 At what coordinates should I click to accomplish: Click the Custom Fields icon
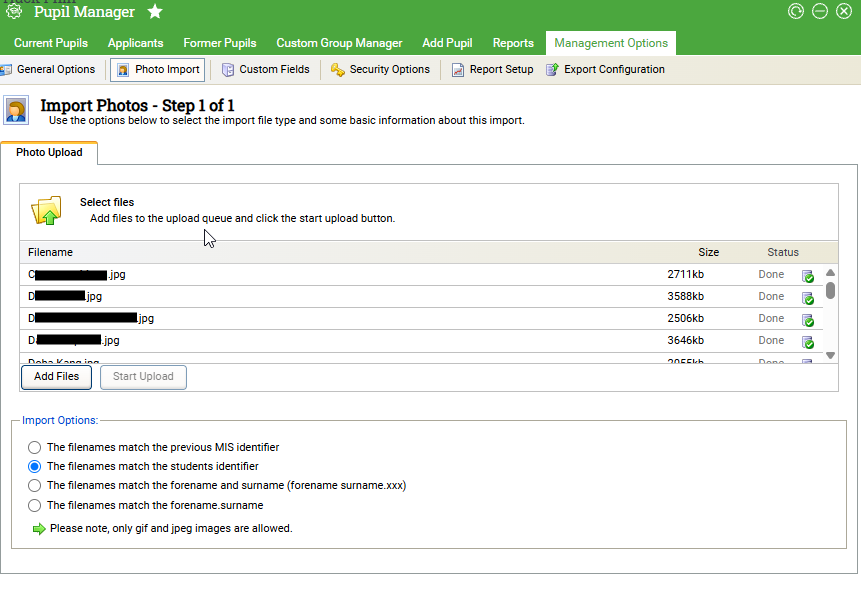click(x=228, y=70)
